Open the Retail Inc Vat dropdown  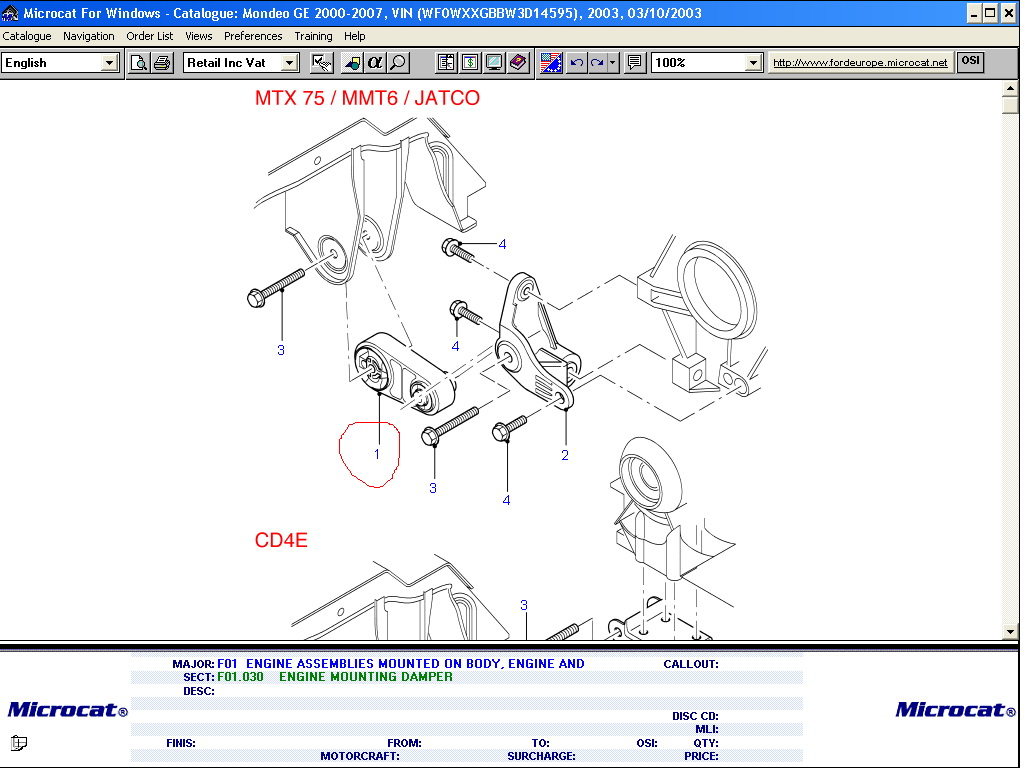289,63
